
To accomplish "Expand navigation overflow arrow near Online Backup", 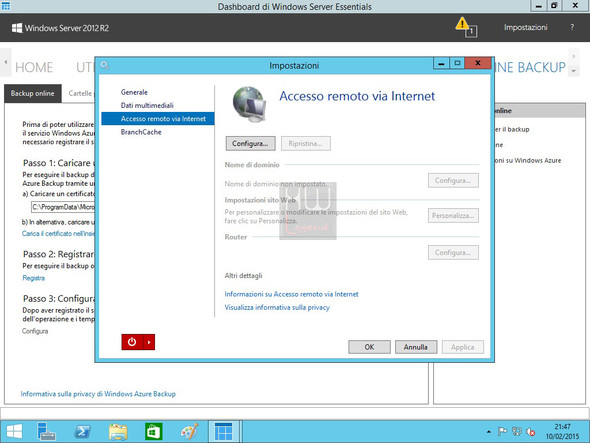I will pos(574,70).
